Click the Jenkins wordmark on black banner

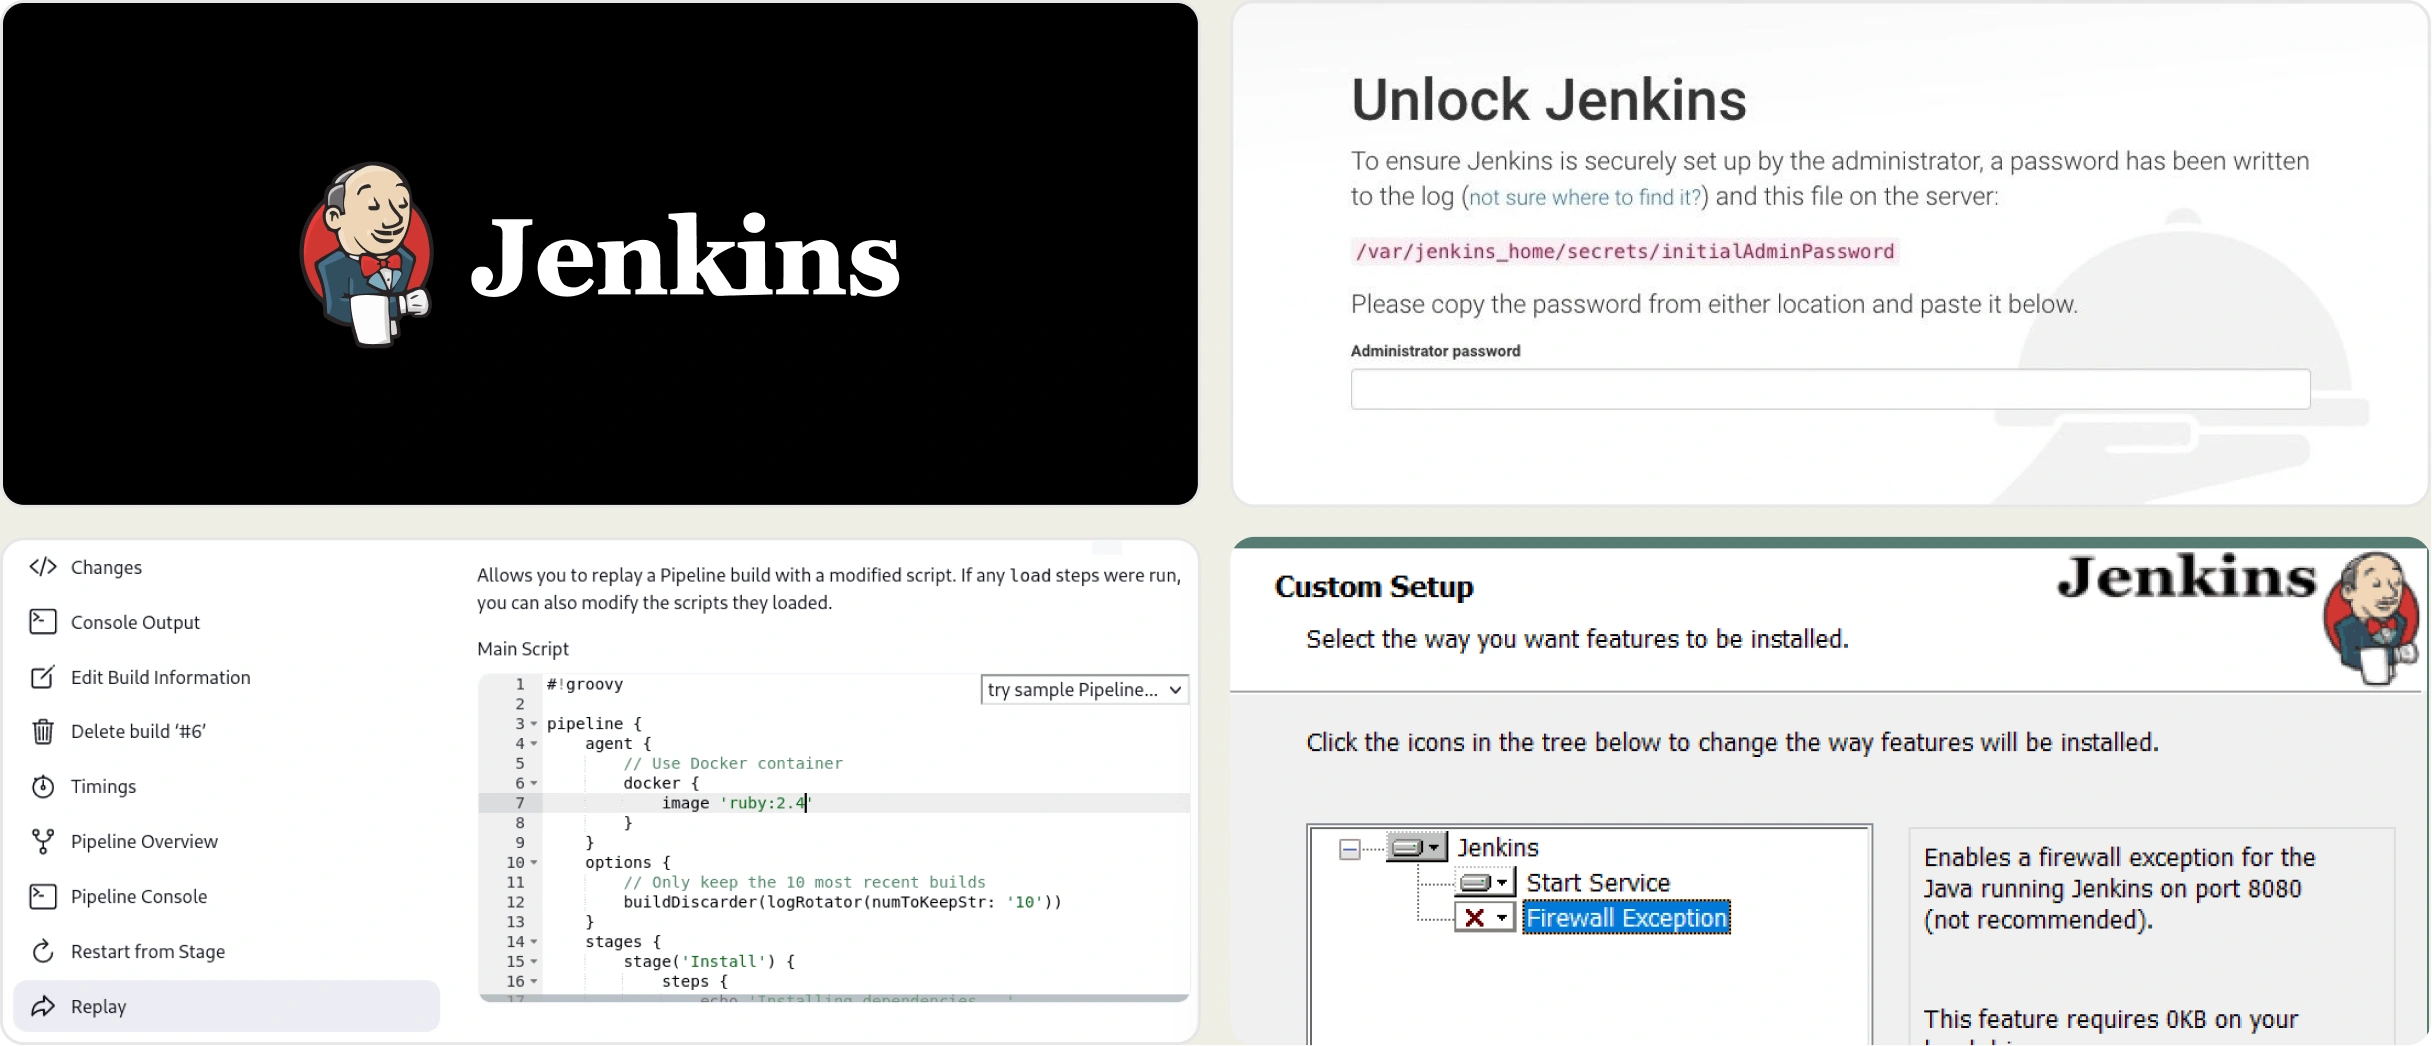[685, 257]
